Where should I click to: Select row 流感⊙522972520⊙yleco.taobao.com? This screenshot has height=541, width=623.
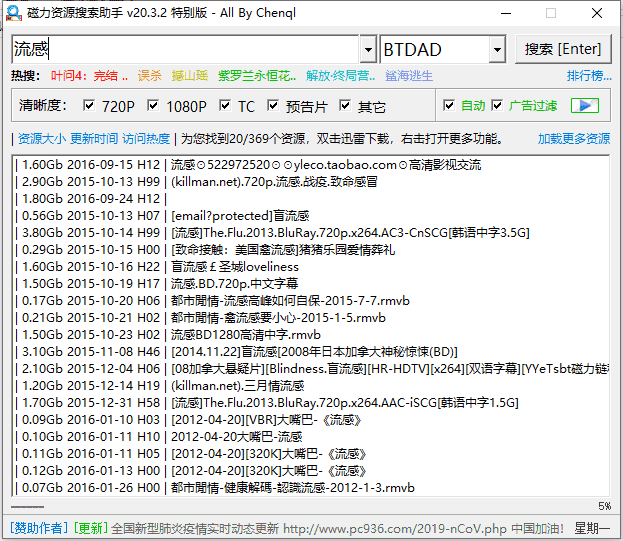[x=311, y=164]
